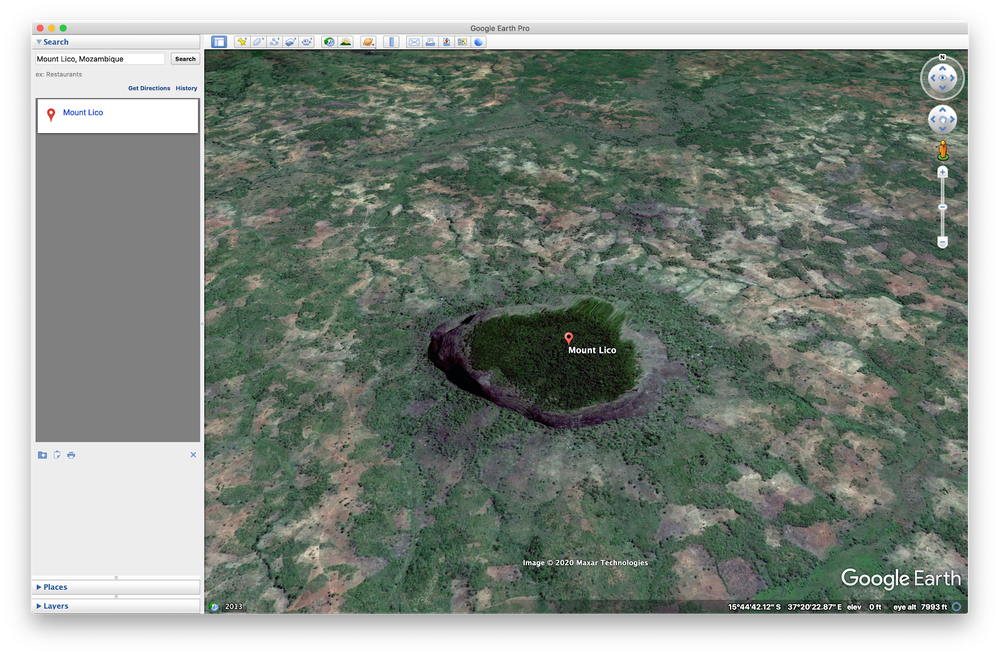The height and width of the screenshot is (656, 1000).
Task: Save image of the current view
Action: (x=446, y=42)
